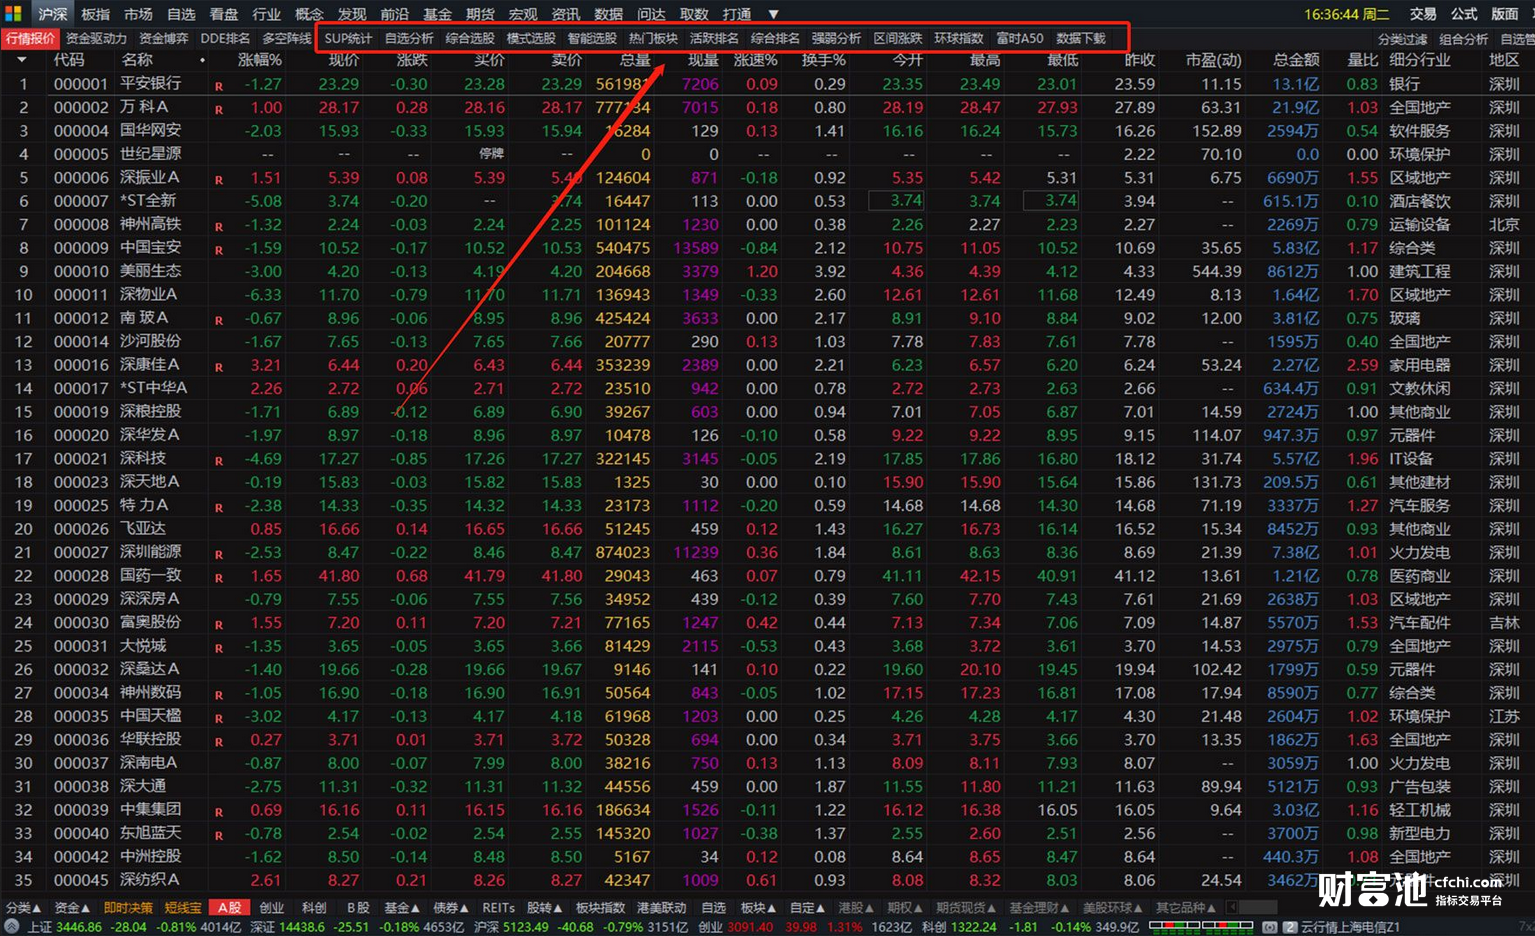This screenshot has width=1535, height=936.
Task: Click the R marker beside 万科A
Action: point(219,110)
